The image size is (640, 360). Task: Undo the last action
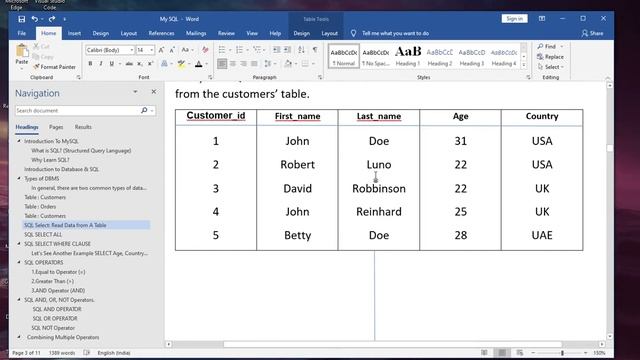[x=35, y=19]
